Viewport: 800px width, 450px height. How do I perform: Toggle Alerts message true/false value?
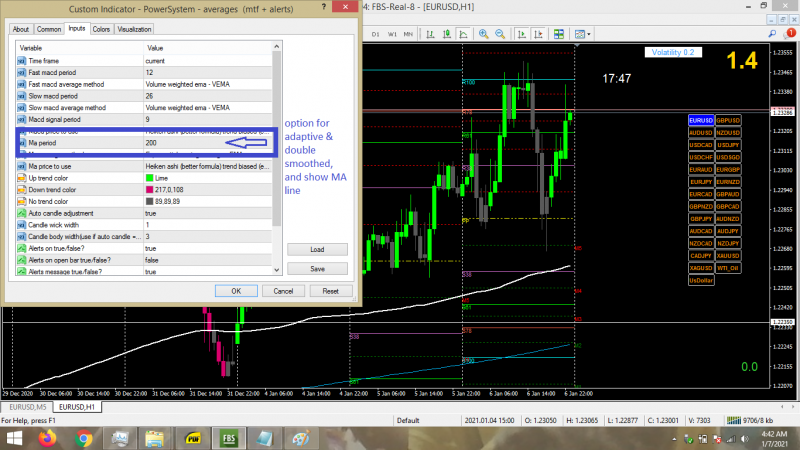point(208,271)
